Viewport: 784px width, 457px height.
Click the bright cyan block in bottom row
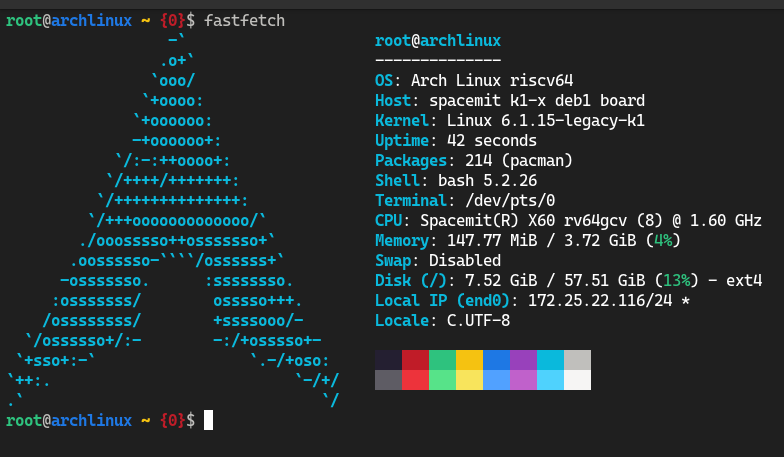(550, 380)
